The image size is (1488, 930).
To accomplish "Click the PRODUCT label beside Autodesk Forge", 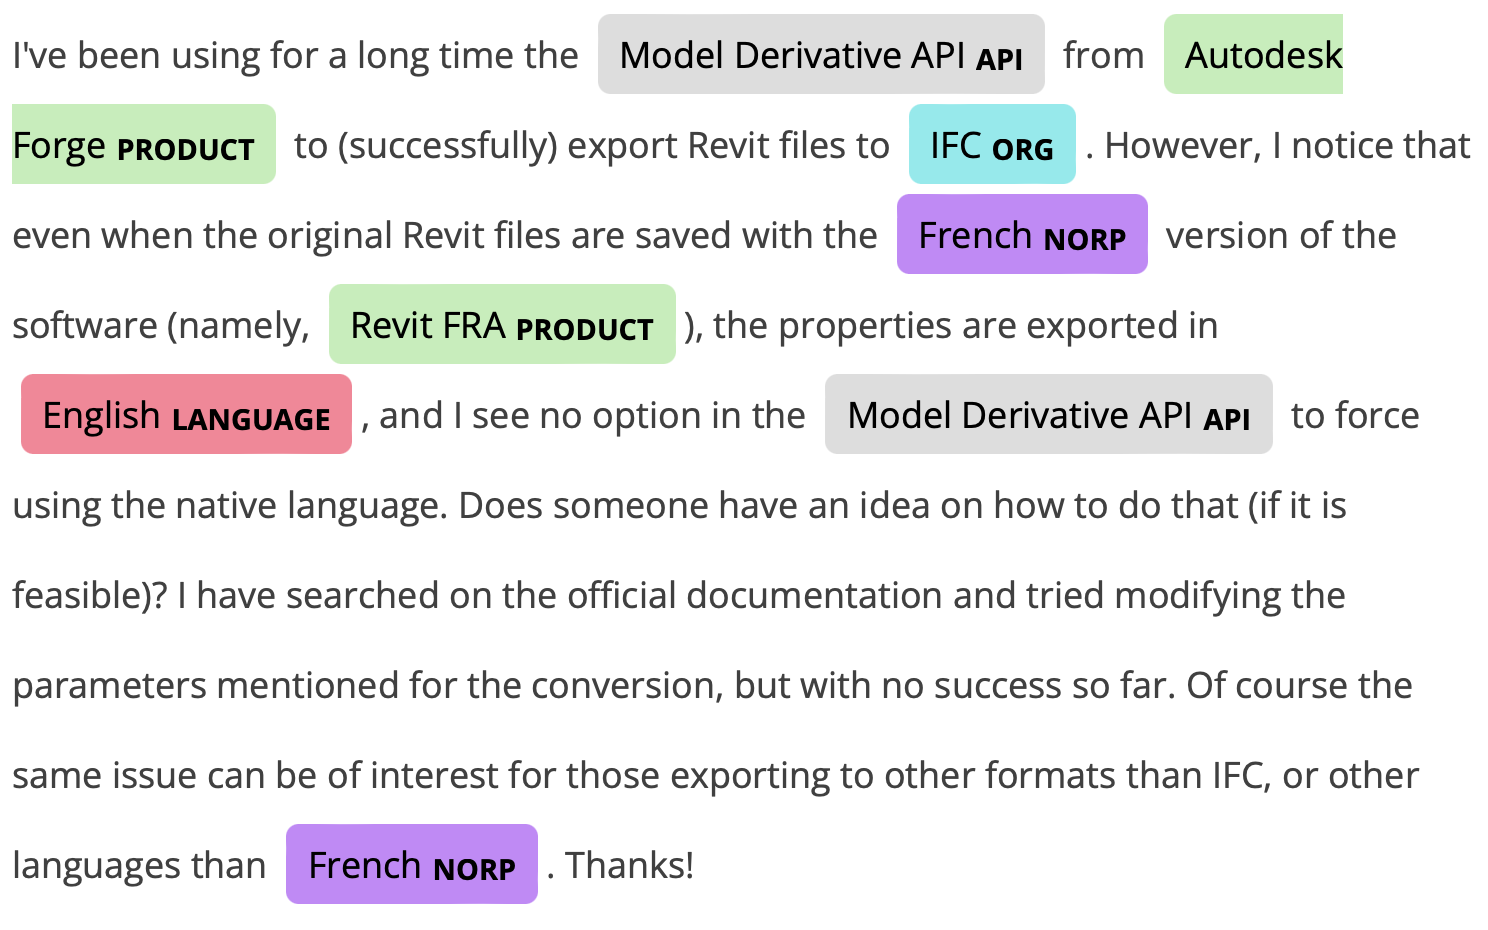I will click(x=186, y=150).
